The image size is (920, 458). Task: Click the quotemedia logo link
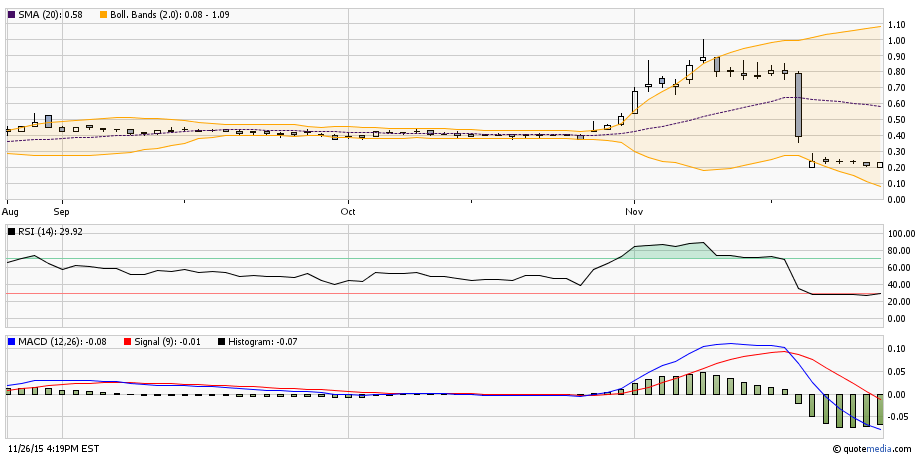(872, 449)
